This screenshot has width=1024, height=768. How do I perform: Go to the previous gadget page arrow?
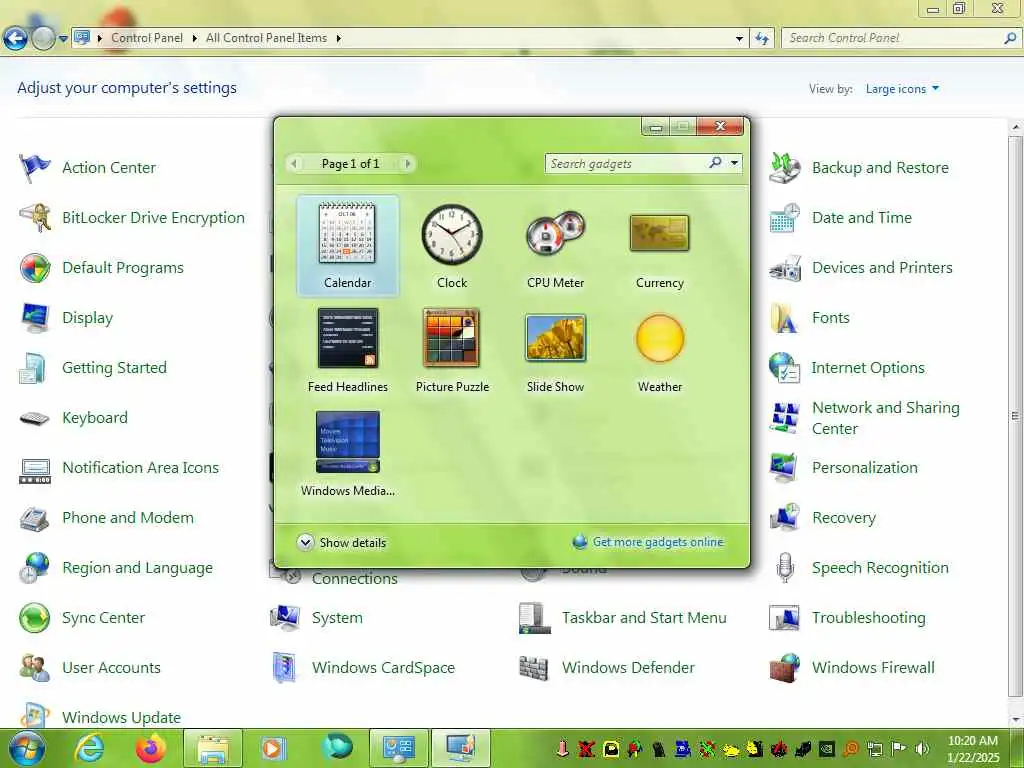[x=294, y=163]
